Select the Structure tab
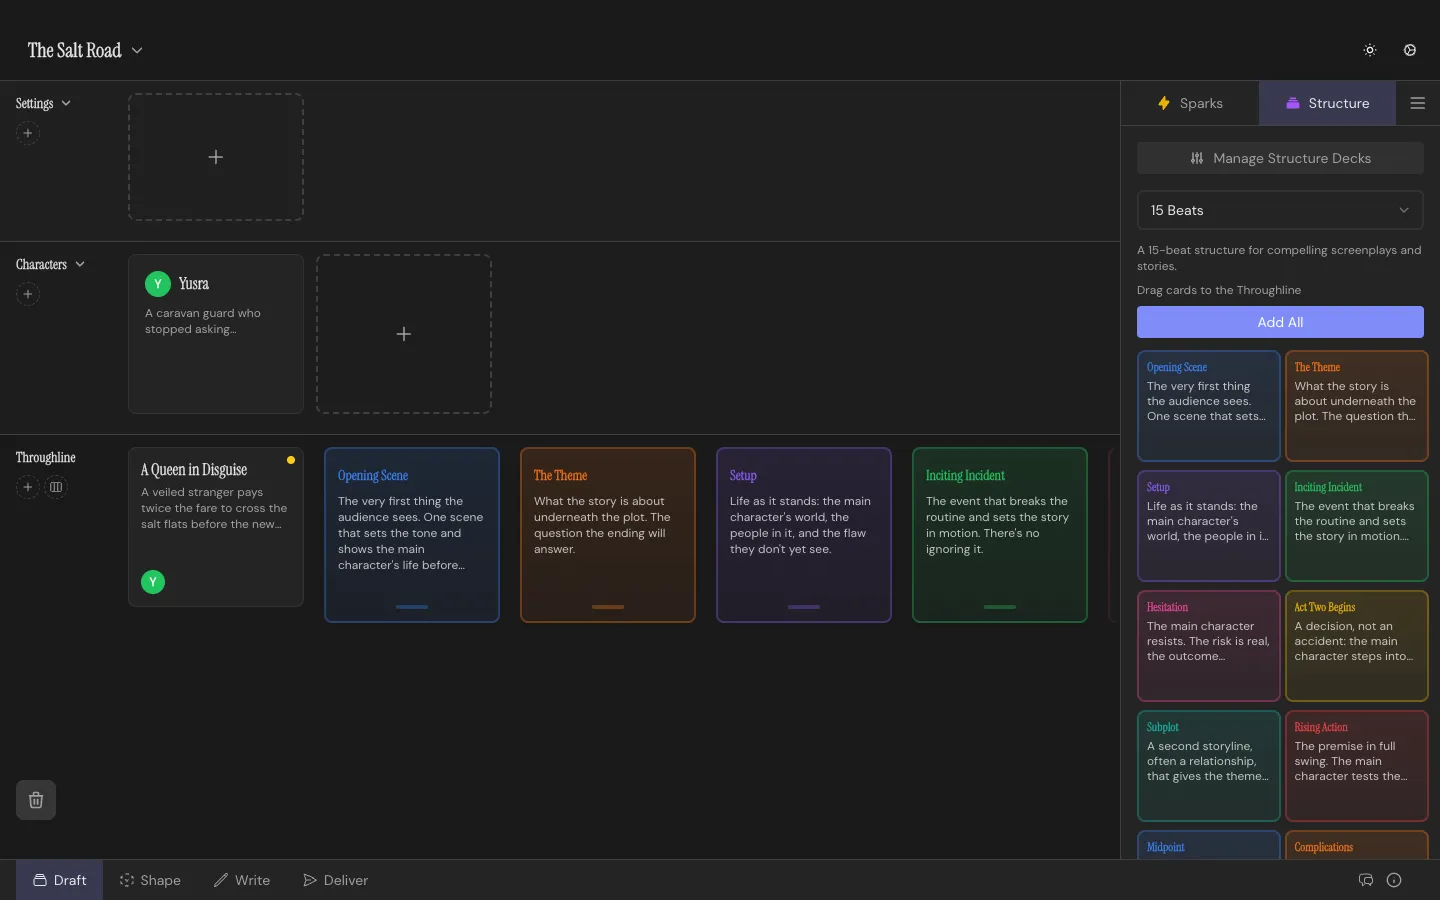Image resolution: width=1440 pixels, height=900 pixels. [x=1327, y=103]
